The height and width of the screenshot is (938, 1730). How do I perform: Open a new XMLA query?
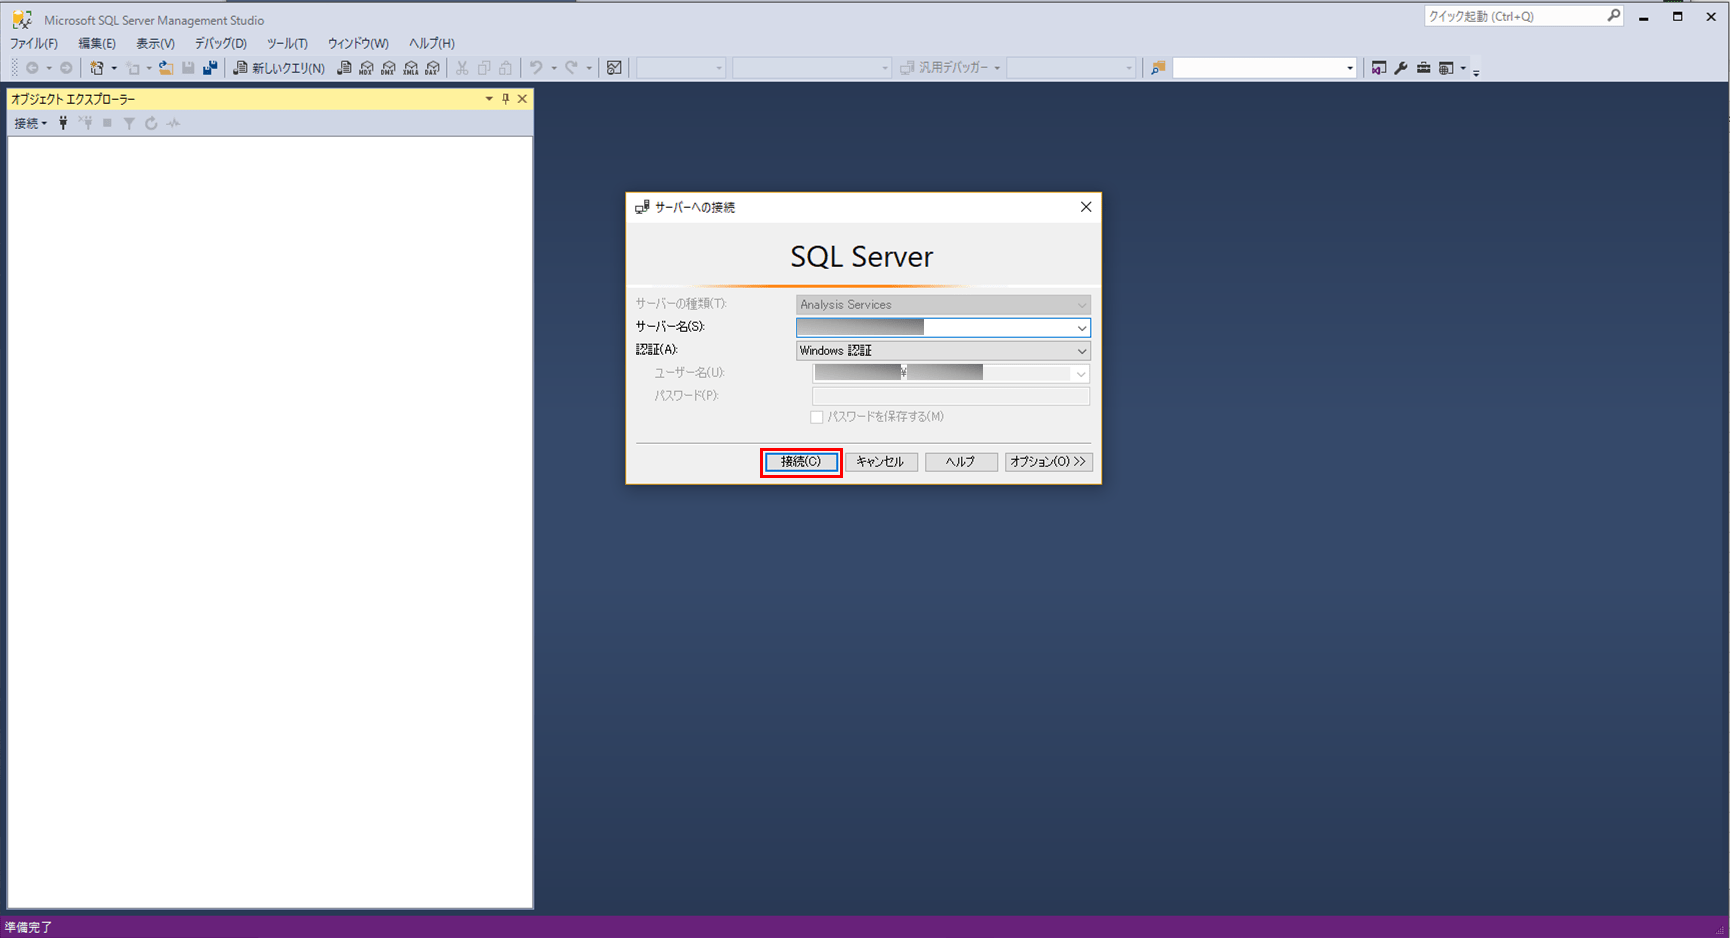coord(410,68)
